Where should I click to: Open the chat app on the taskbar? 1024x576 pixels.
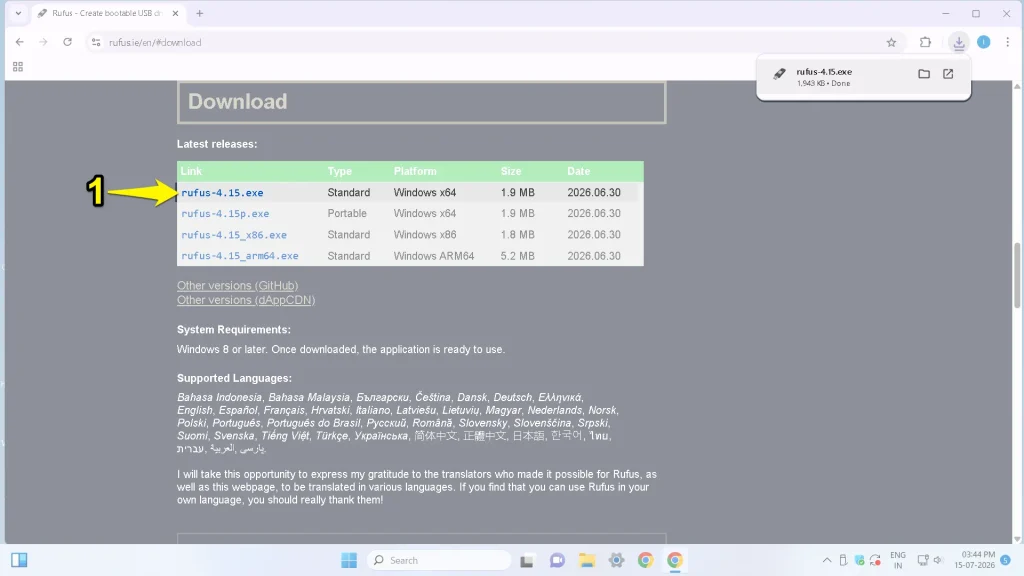pyautogui.click(x=557, y=560)
